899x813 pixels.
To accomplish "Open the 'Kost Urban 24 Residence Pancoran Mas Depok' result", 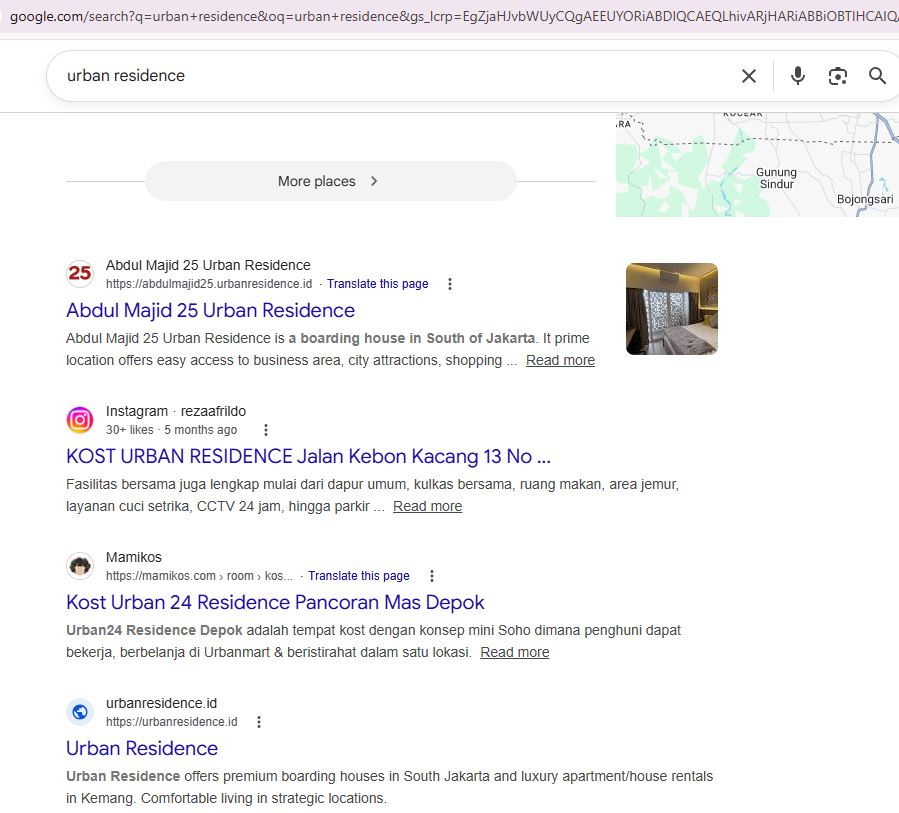I will [274, 602].
